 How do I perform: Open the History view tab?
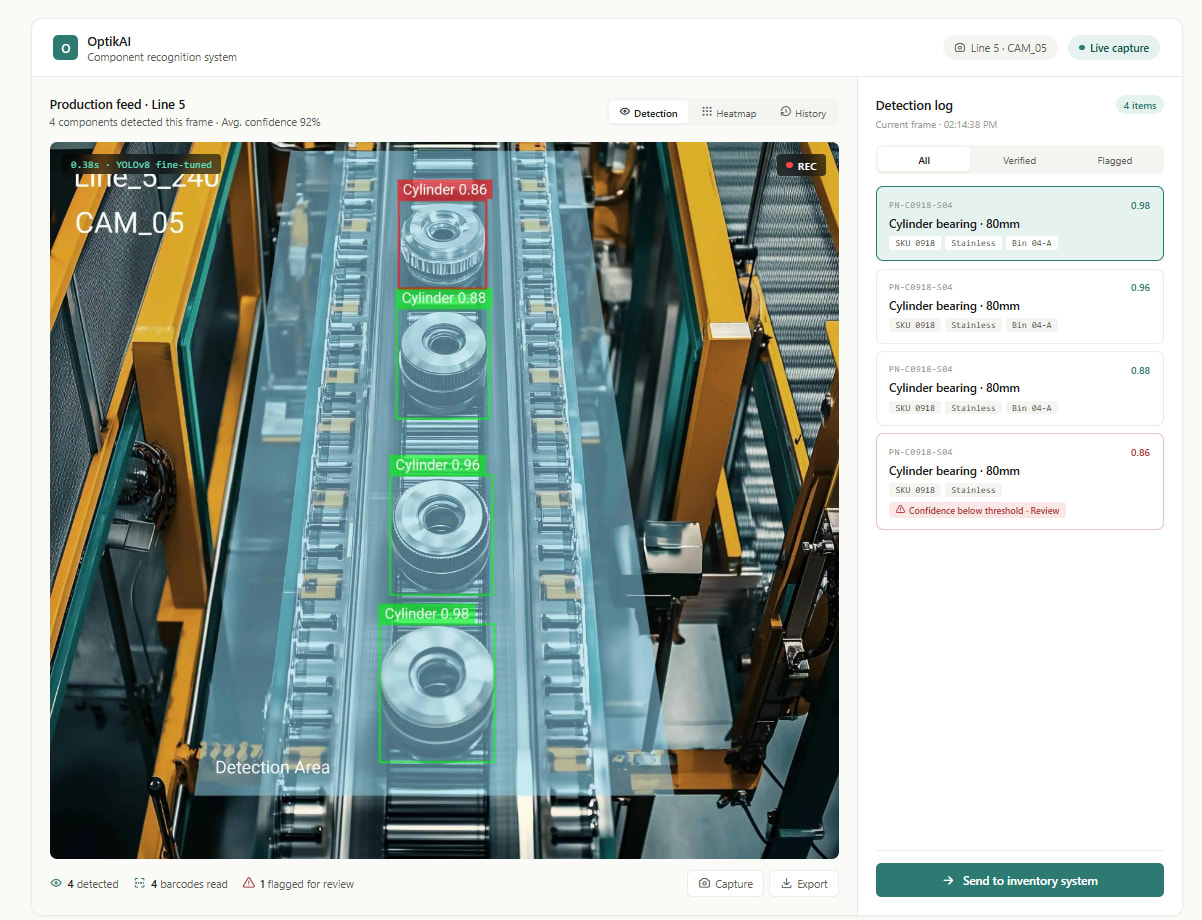tap(803, 113)
